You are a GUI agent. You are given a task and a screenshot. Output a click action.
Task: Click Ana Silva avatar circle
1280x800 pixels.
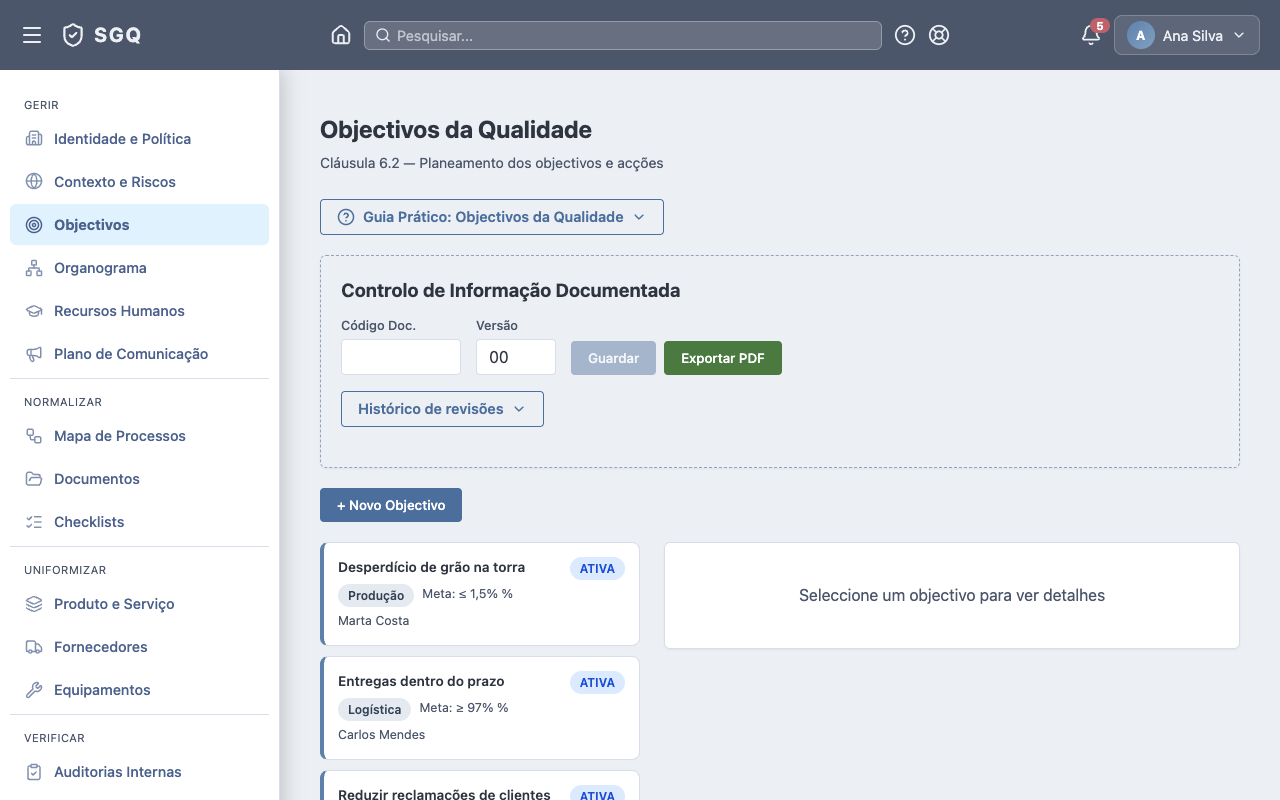[x=1141, y=35]
